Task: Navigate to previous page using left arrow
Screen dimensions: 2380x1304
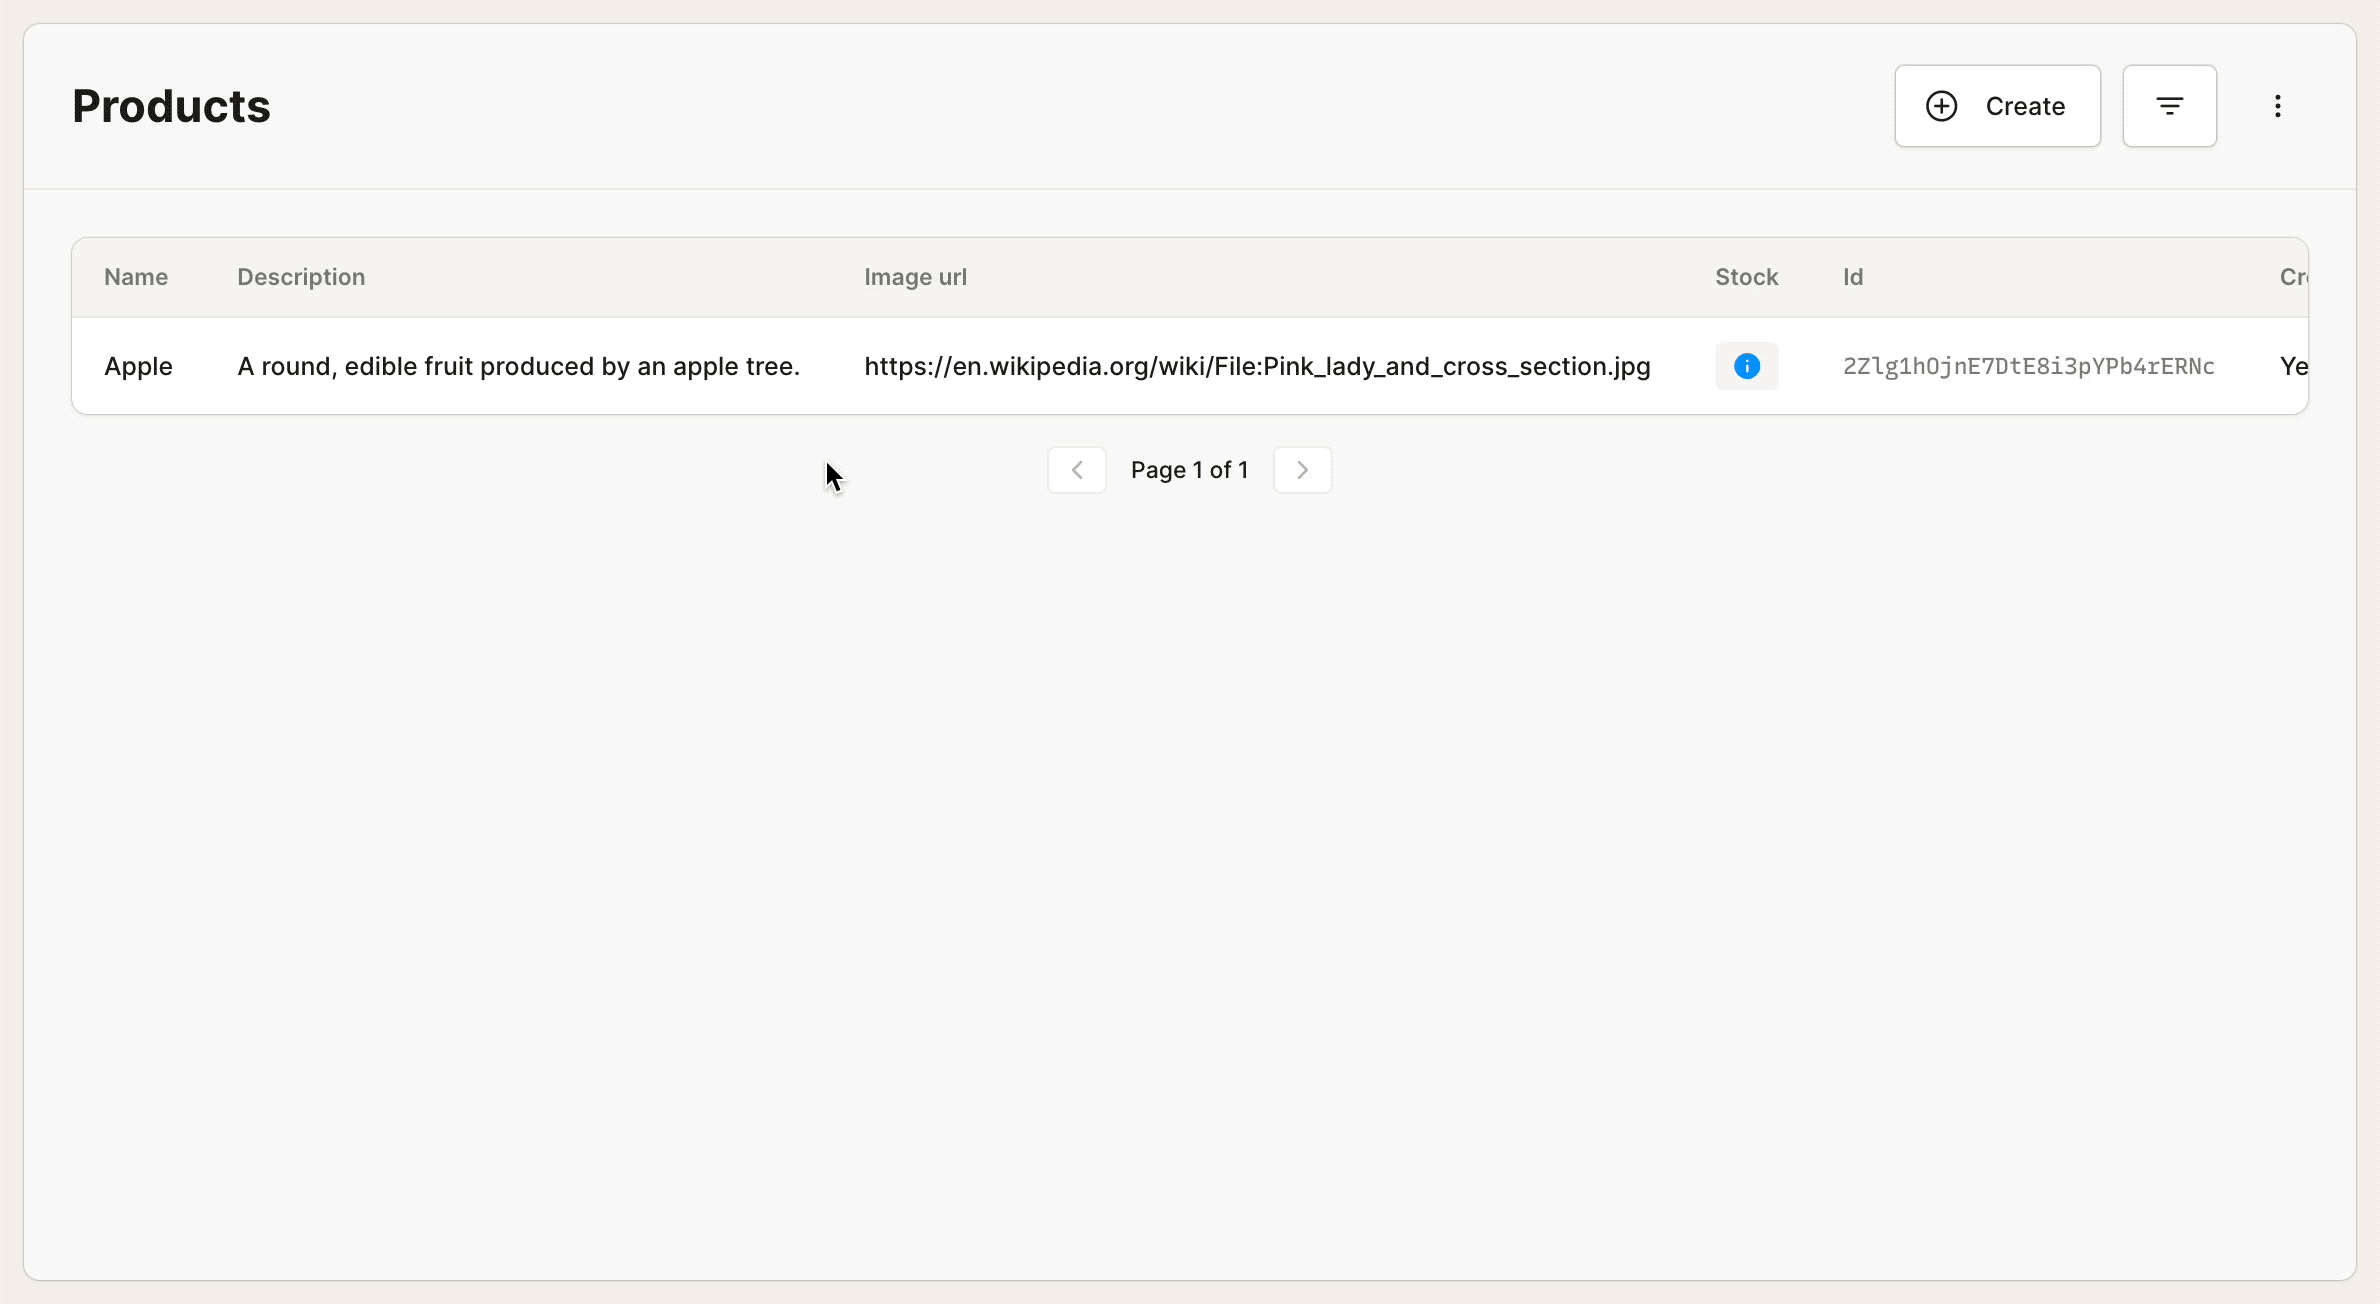Action: click(x=1078, y=469)
